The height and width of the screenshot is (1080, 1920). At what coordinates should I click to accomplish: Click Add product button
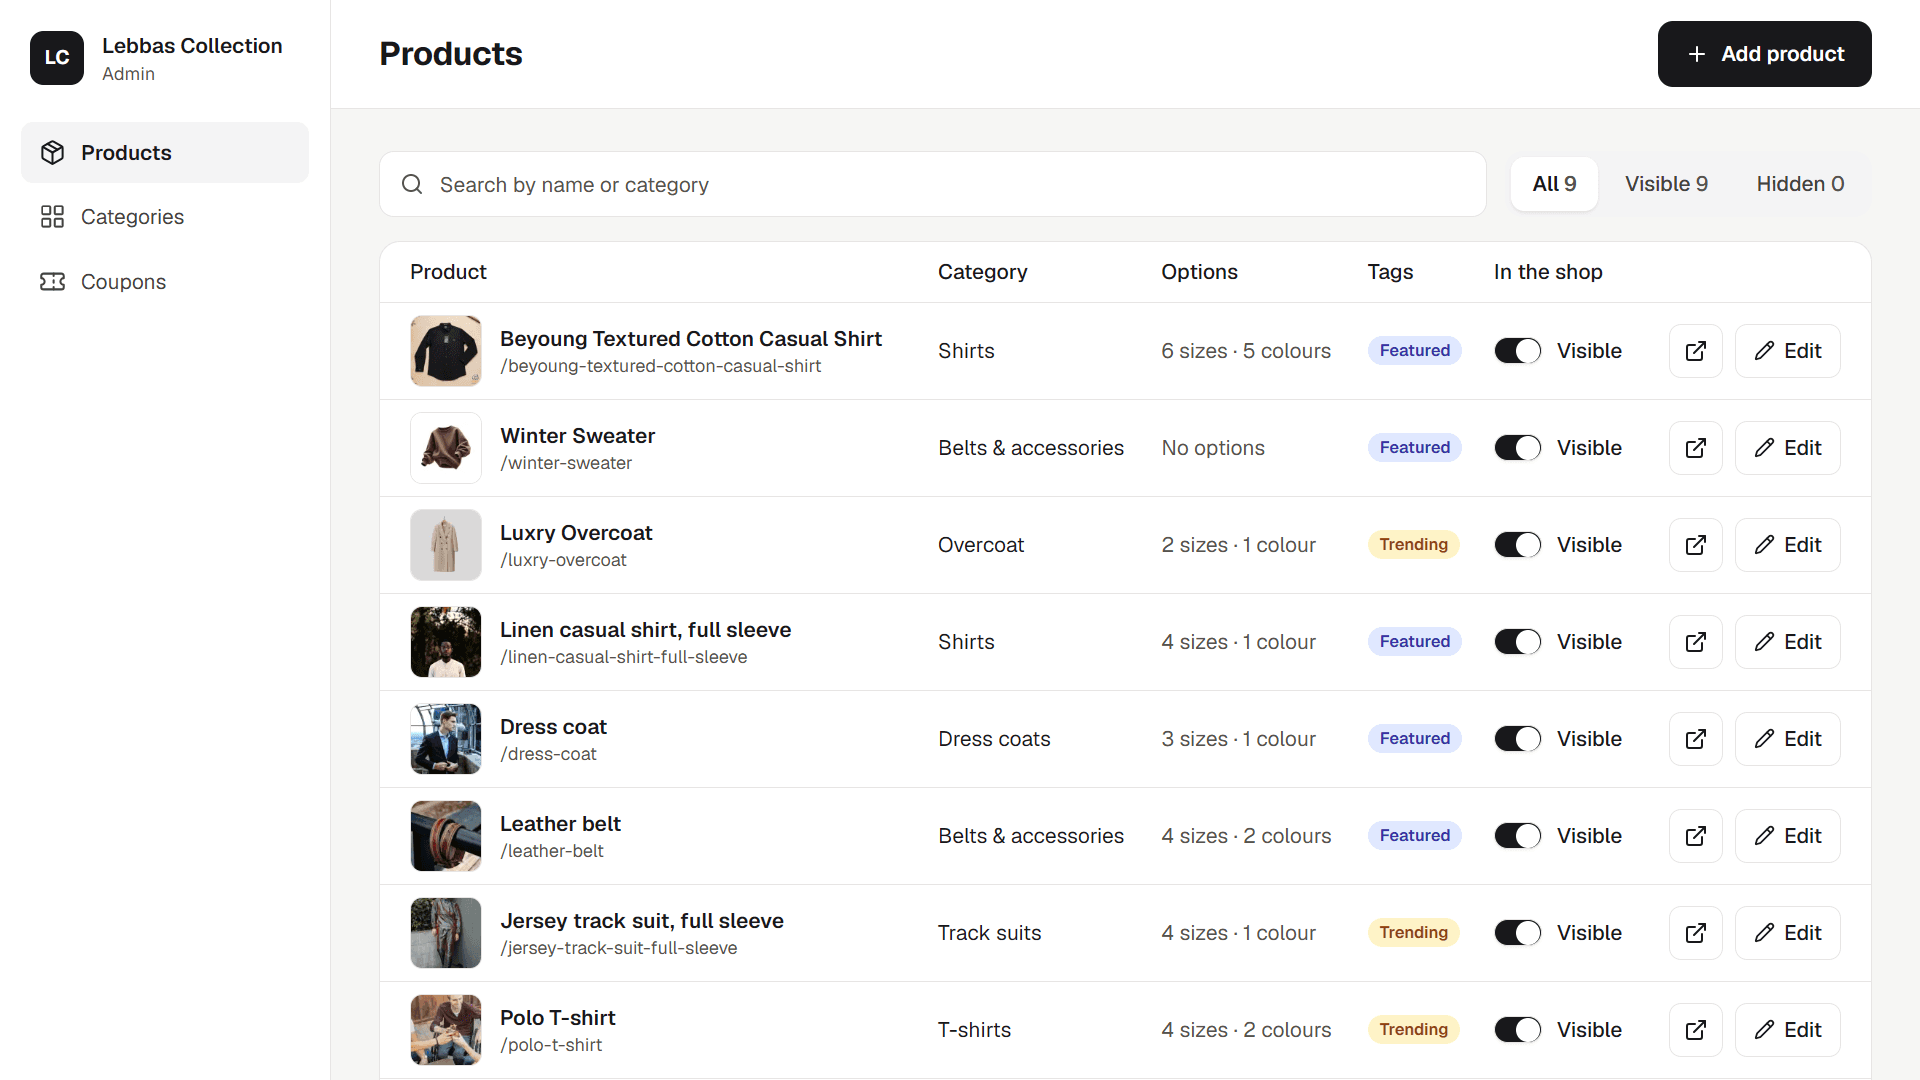tap(1765, 54)
